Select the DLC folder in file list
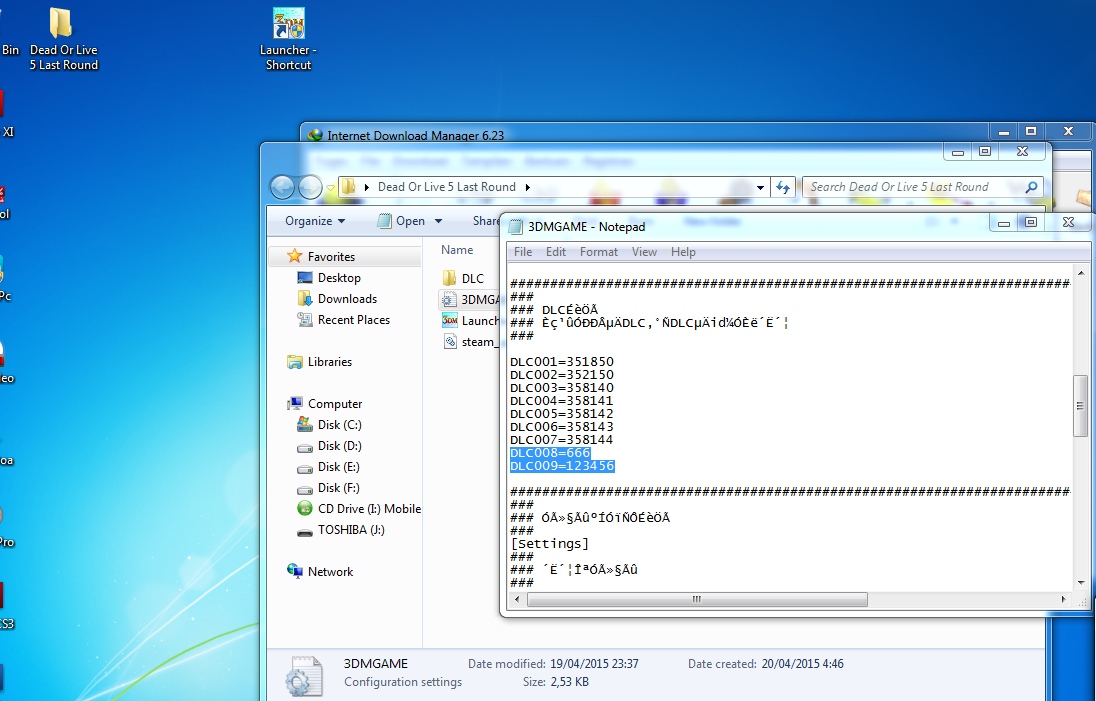The height and width of the screenshot is (701, 1096). [471, 278]
